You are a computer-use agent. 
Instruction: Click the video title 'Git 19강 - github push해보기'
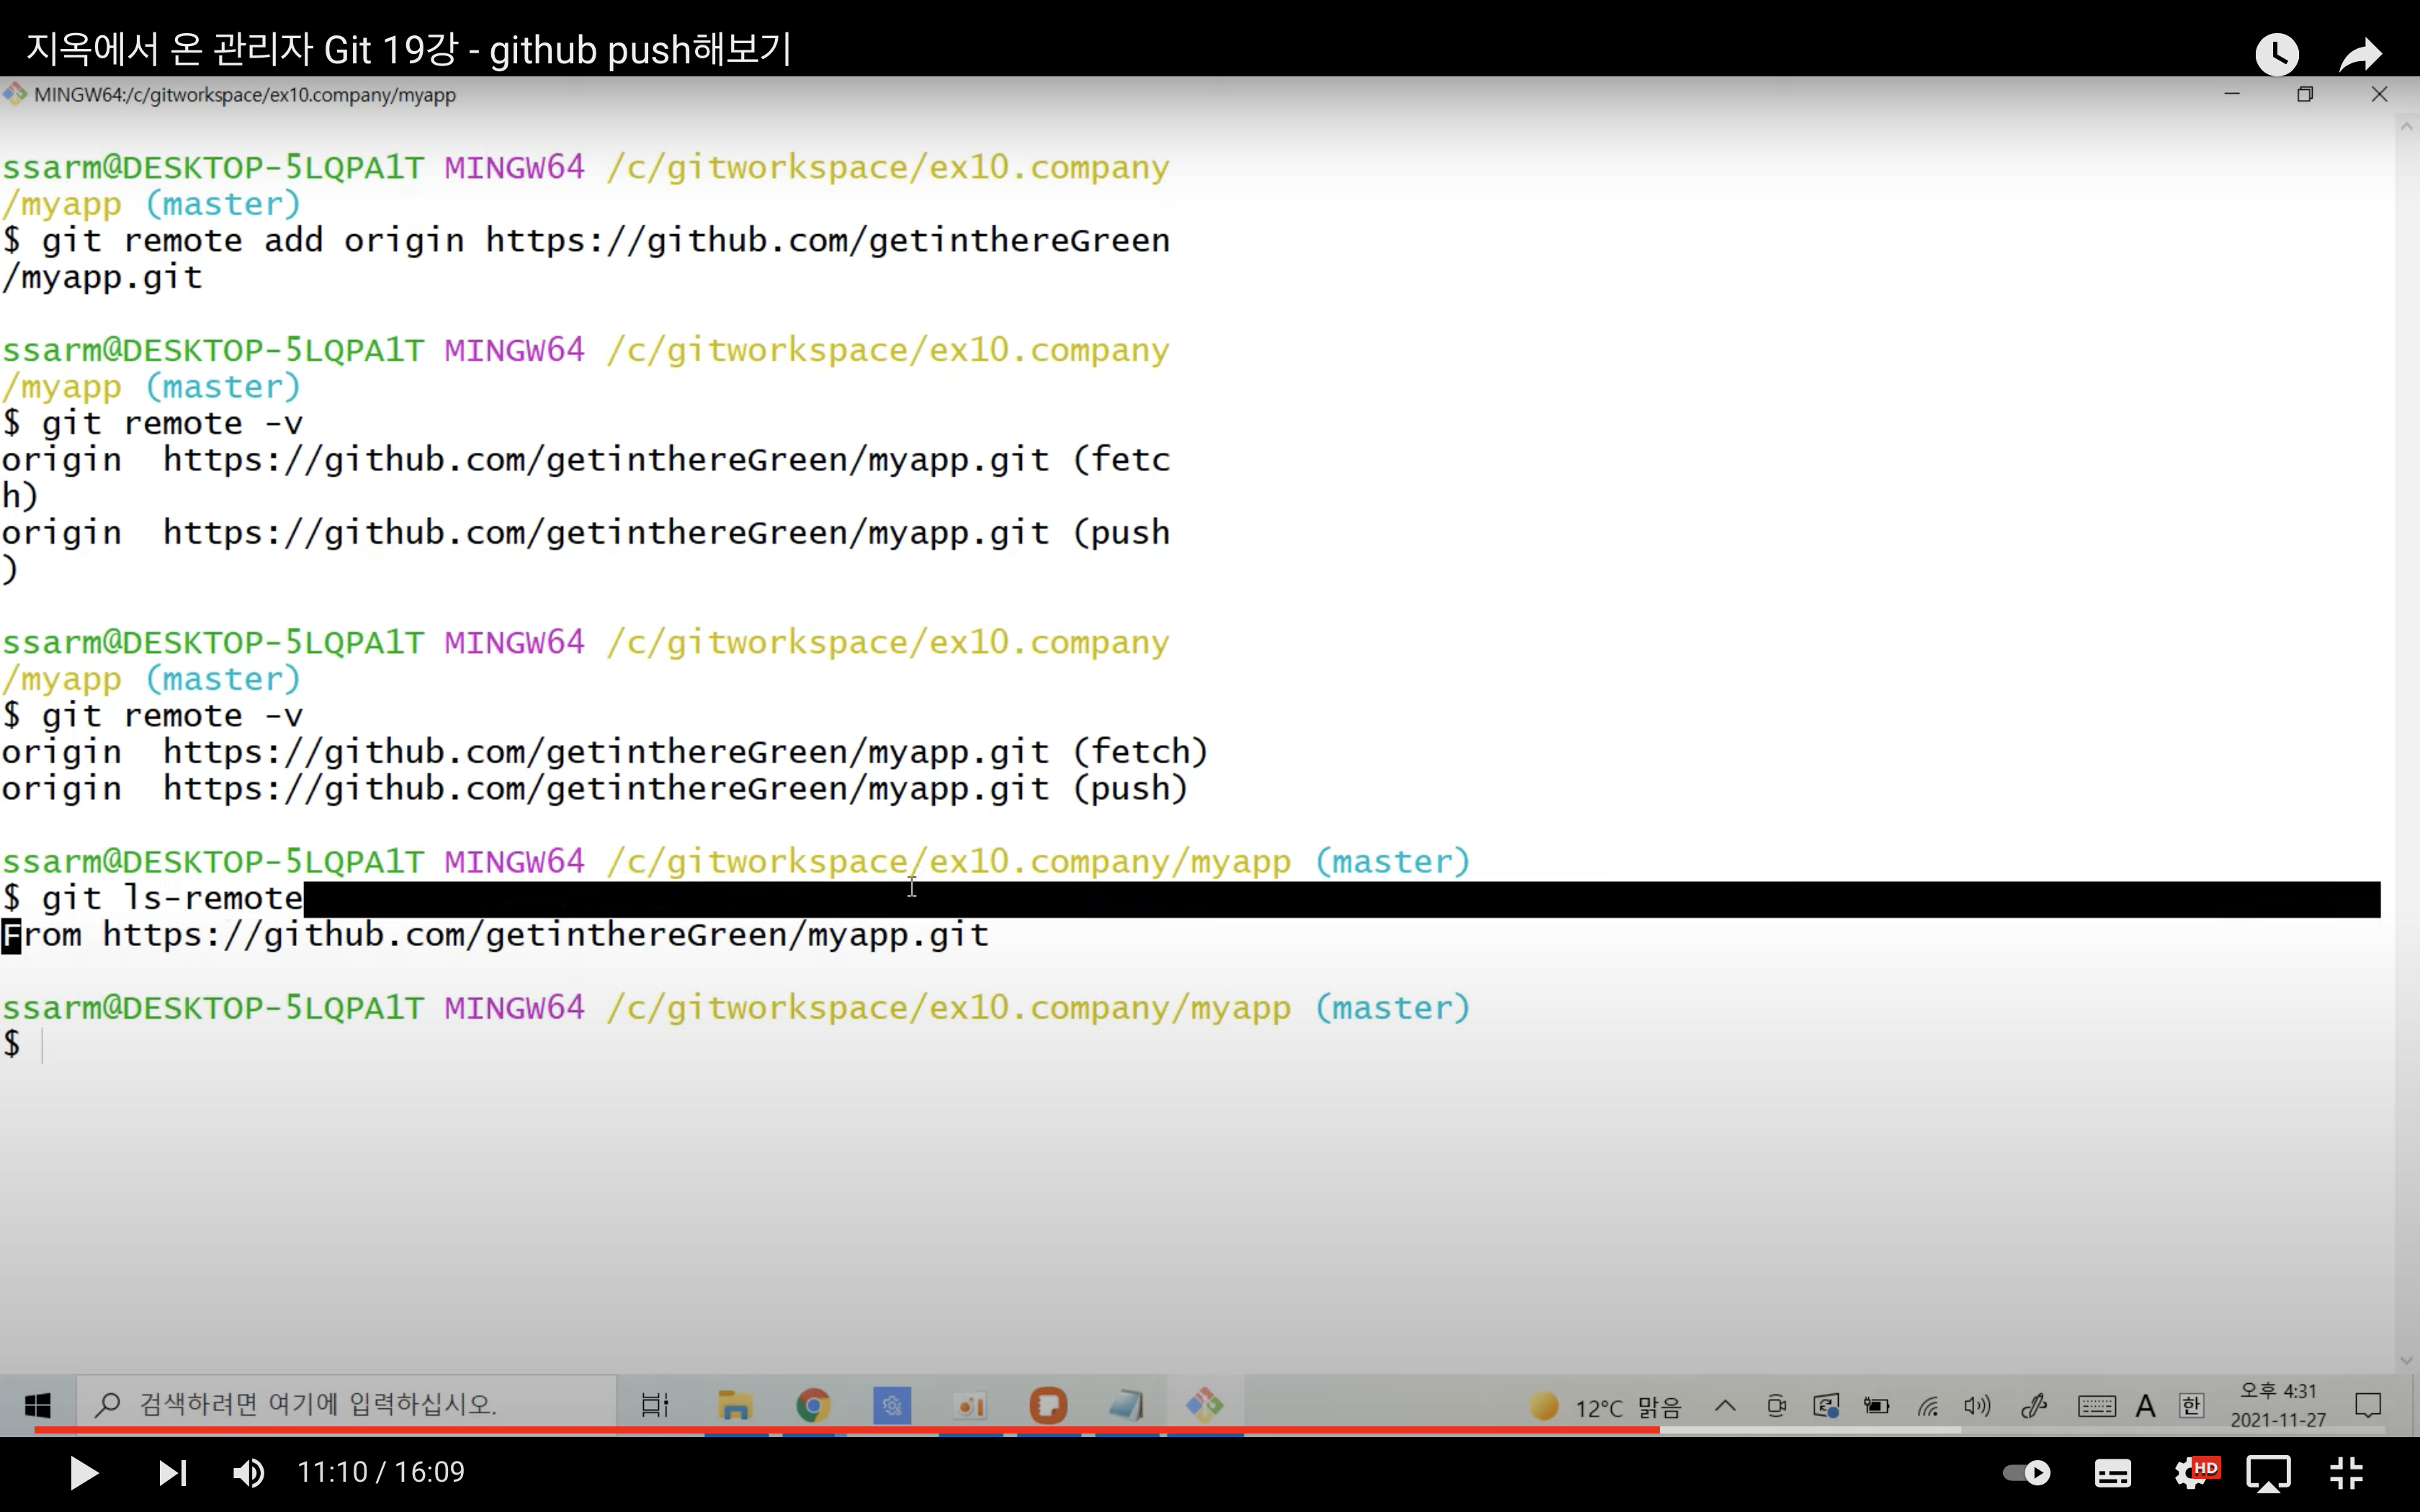tap(557, 48)
